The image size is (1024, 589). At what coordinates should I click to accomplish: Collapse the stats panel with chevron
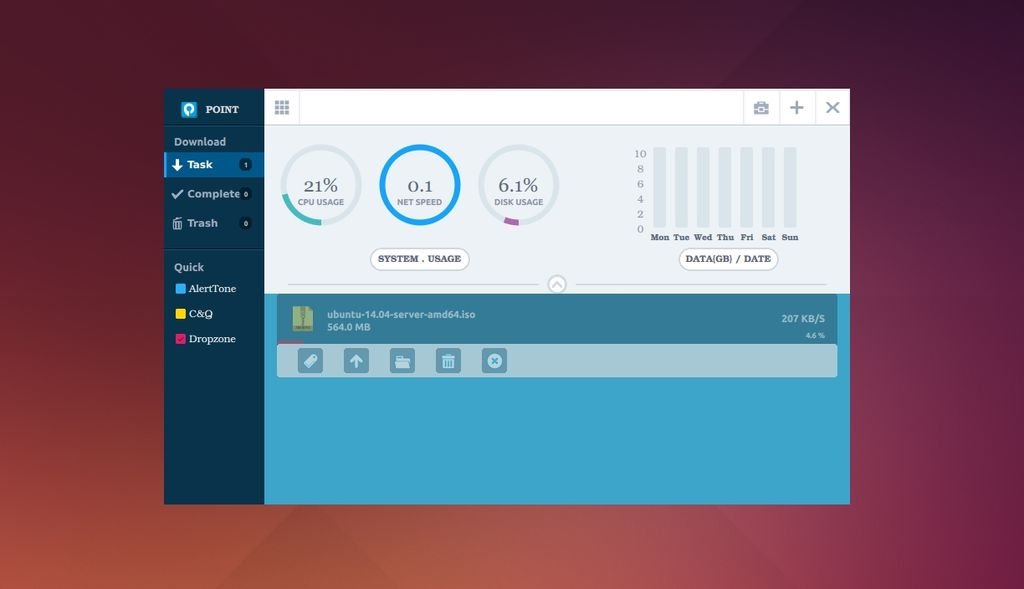[x=556, y=285]
